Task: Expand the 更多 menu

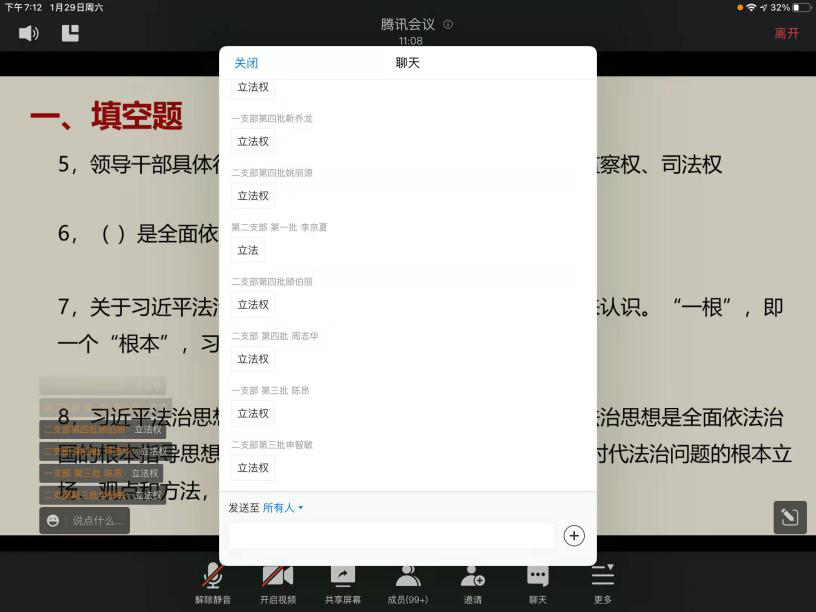Action: (602, 582)
